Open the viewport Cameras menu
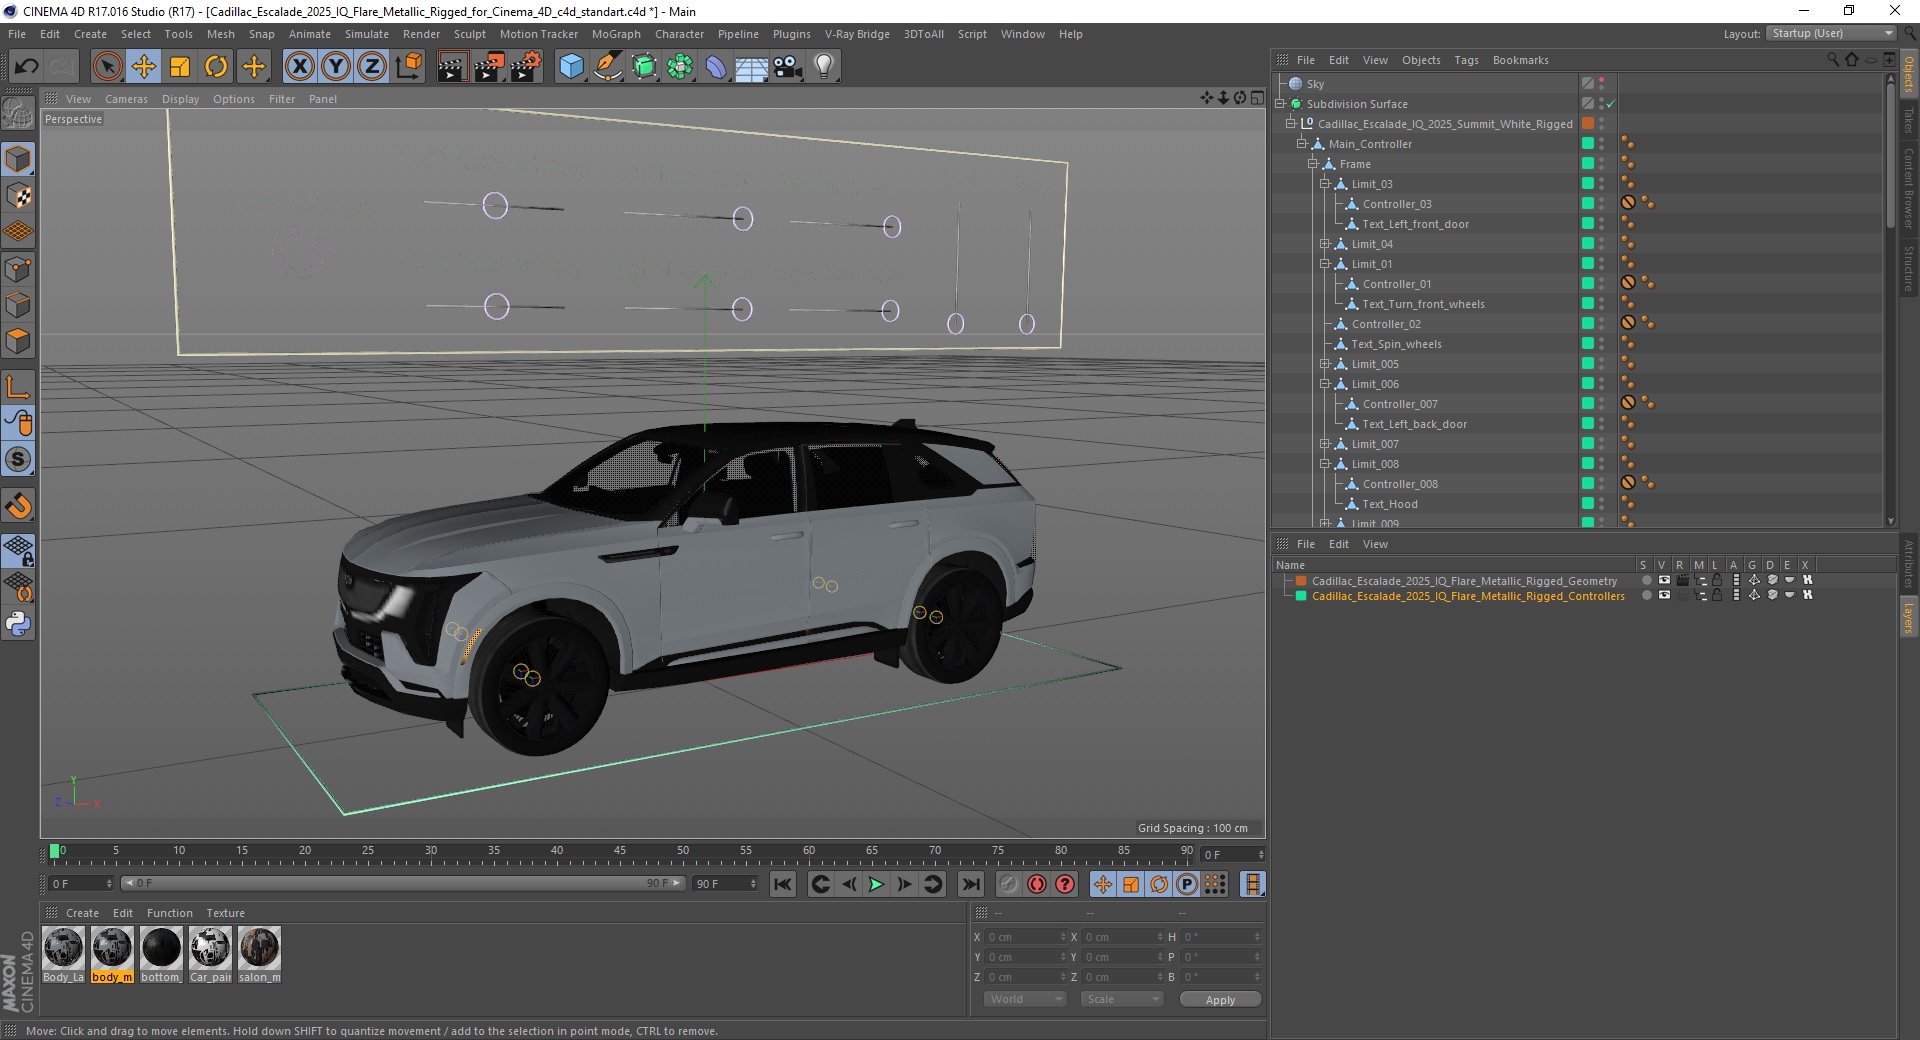 (126, 99)
